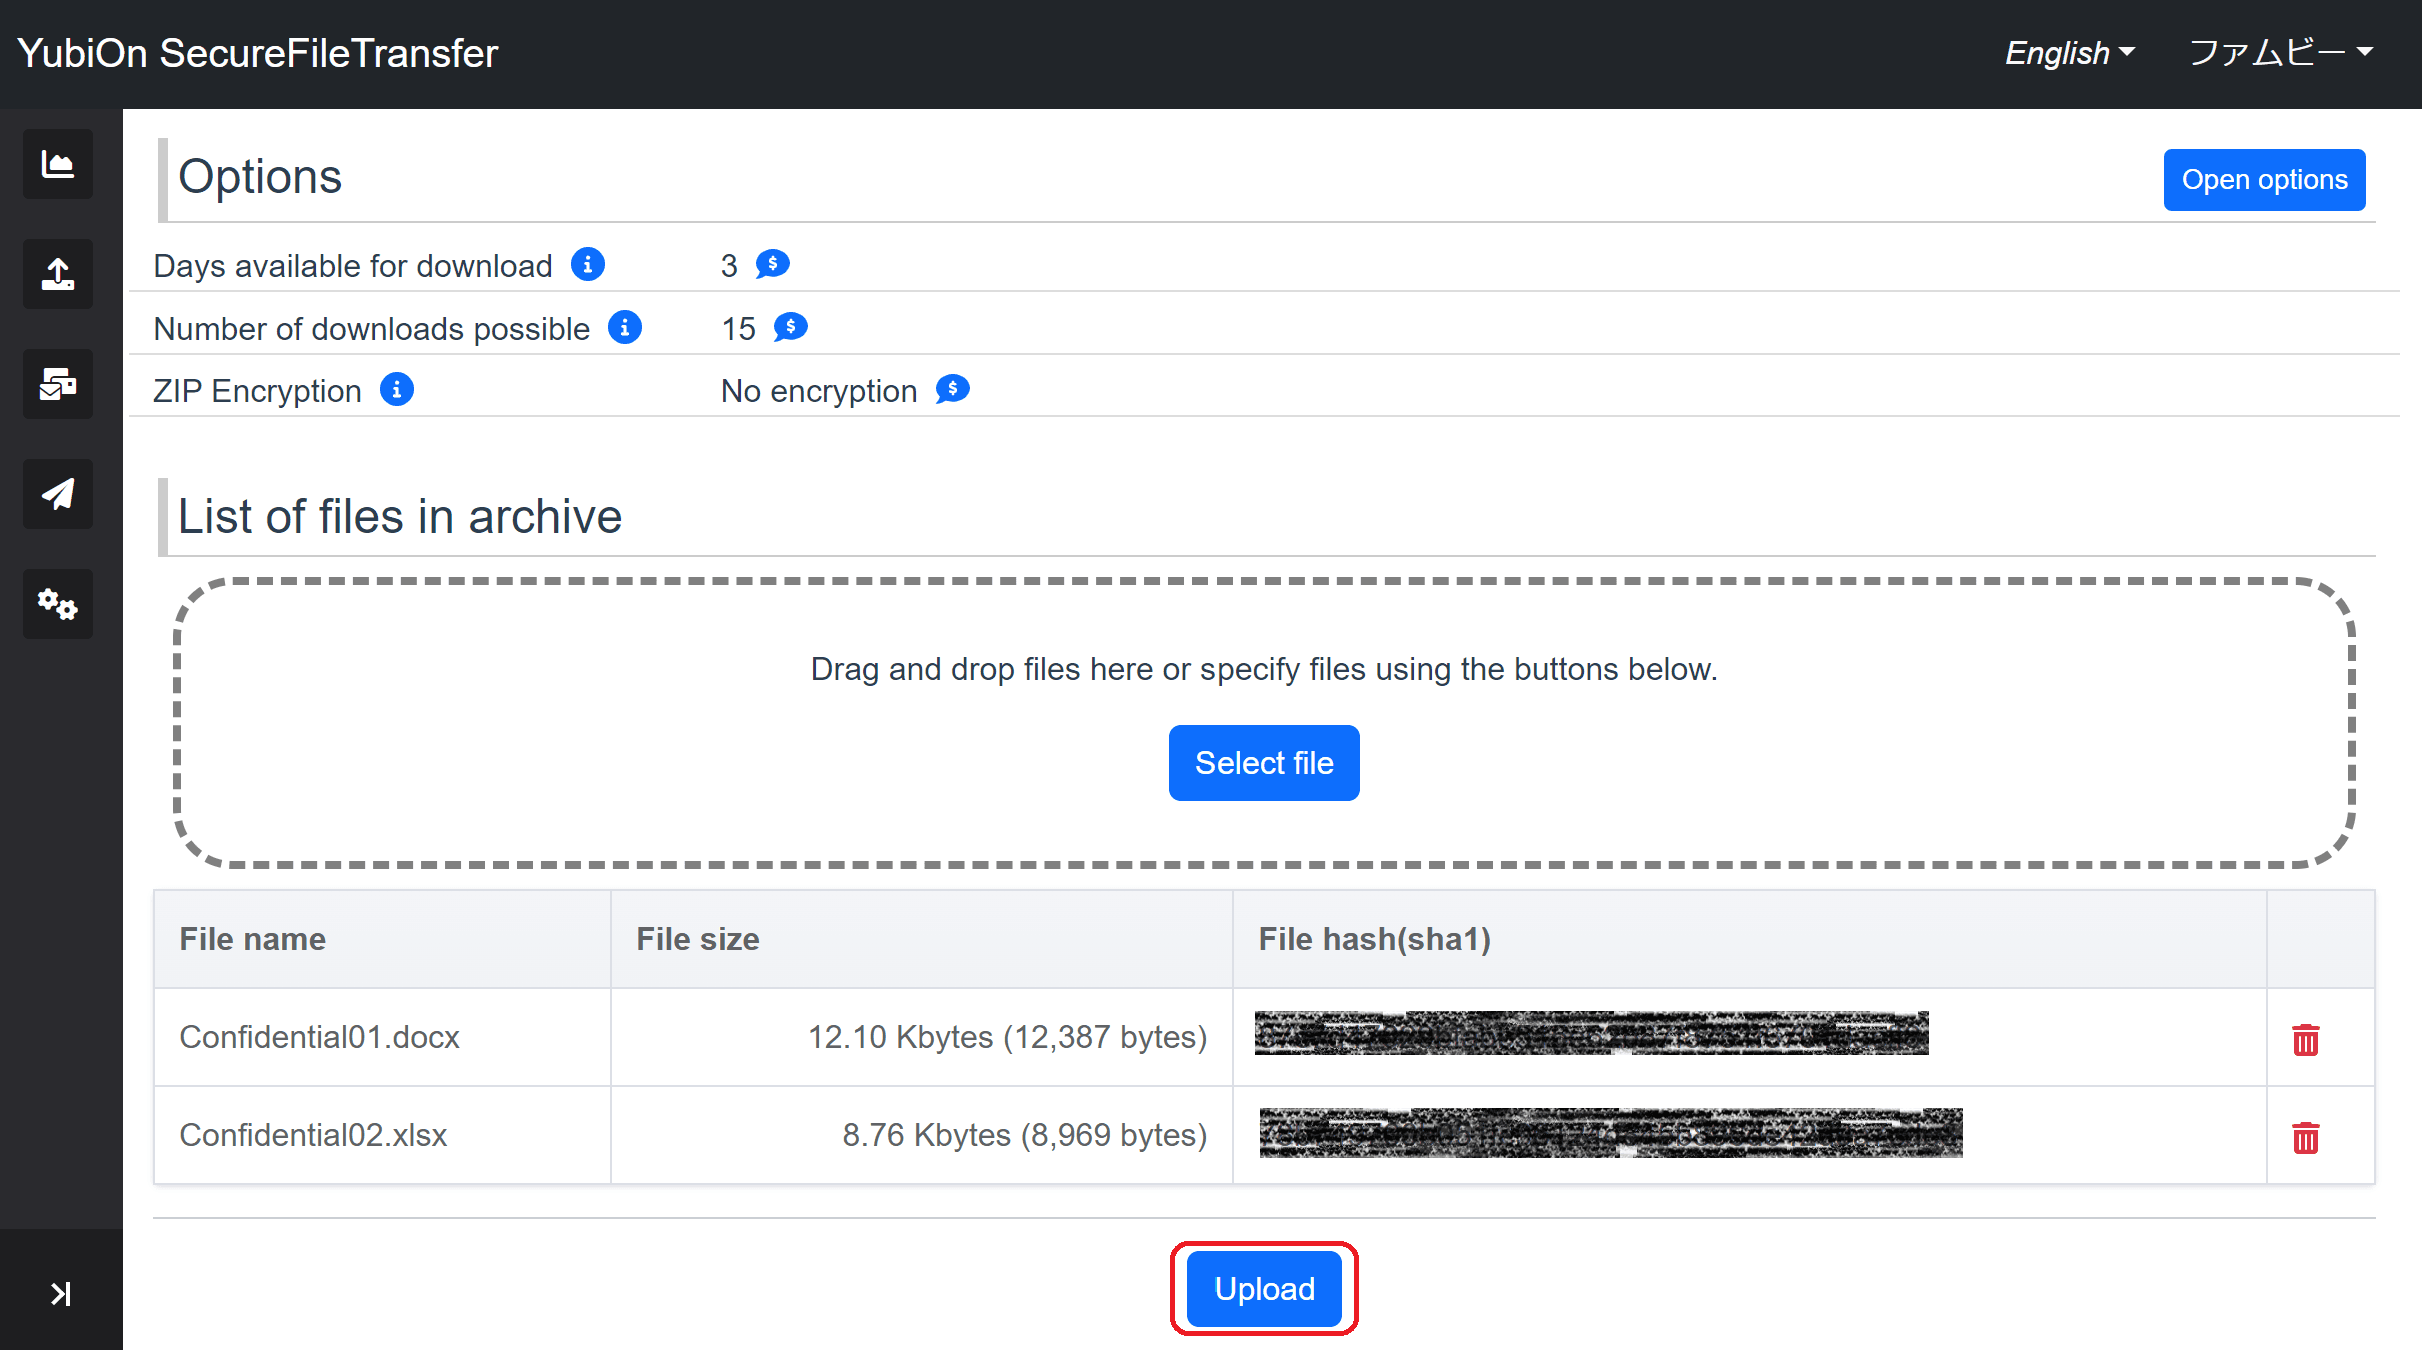2422x1350 pixels.
Task: Click the Upload button
Action: click(1264, 1289)
